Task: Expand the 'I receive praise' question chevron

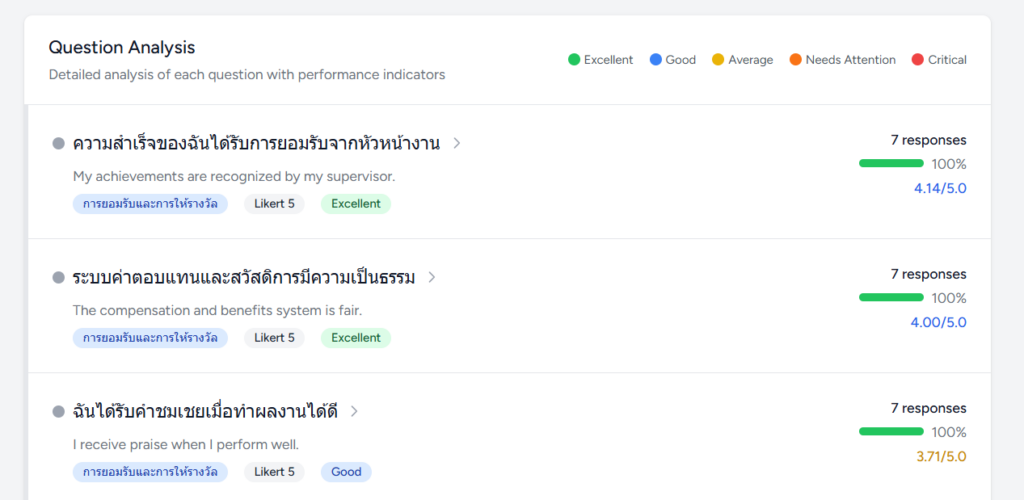Action: (x=354, y=411)
